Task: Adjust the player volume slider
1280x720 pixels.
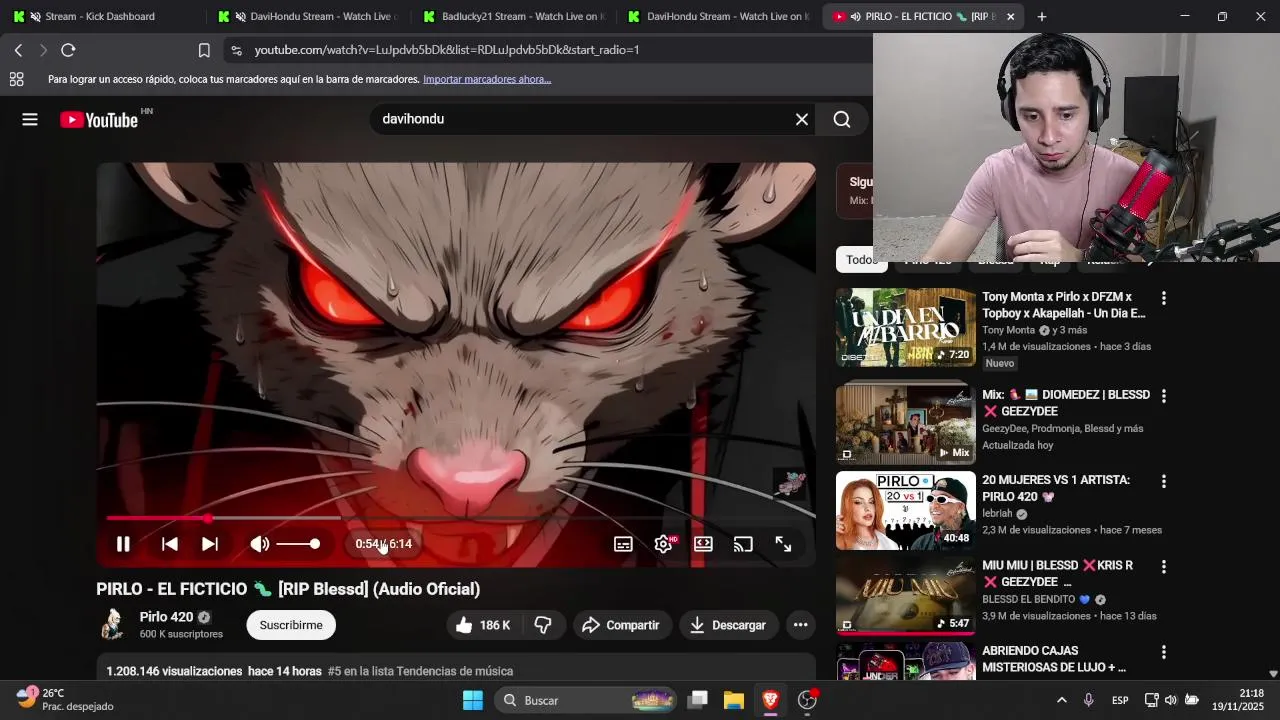Action: (298, 544)
